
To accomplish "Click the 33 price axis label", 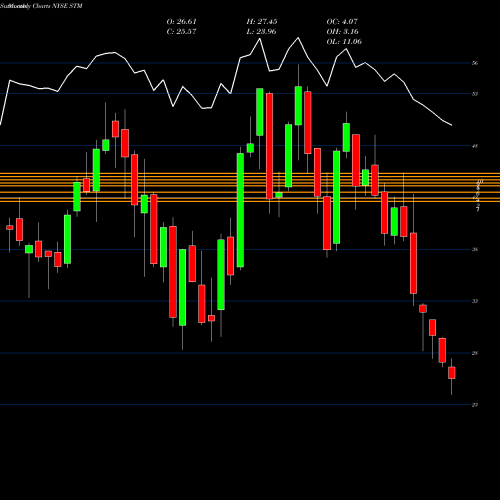I will point(475,301).
